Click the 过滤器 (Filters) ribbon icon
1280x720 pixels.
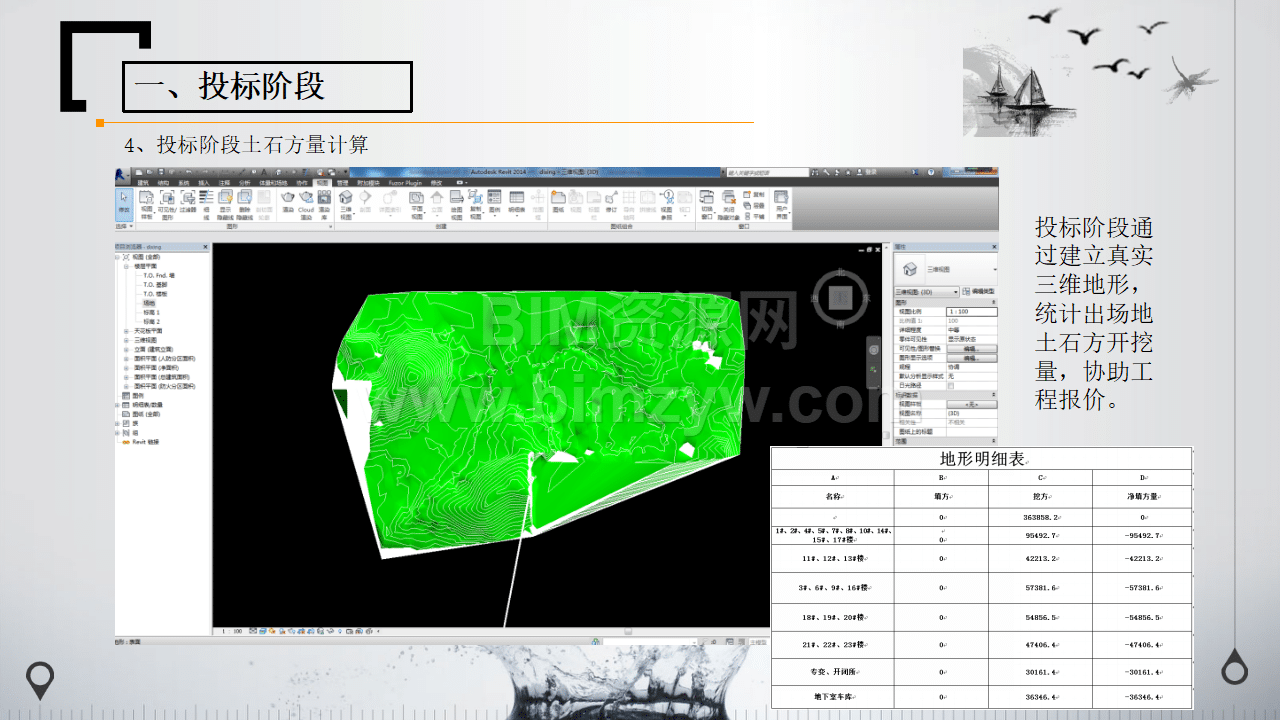[188, 203]
